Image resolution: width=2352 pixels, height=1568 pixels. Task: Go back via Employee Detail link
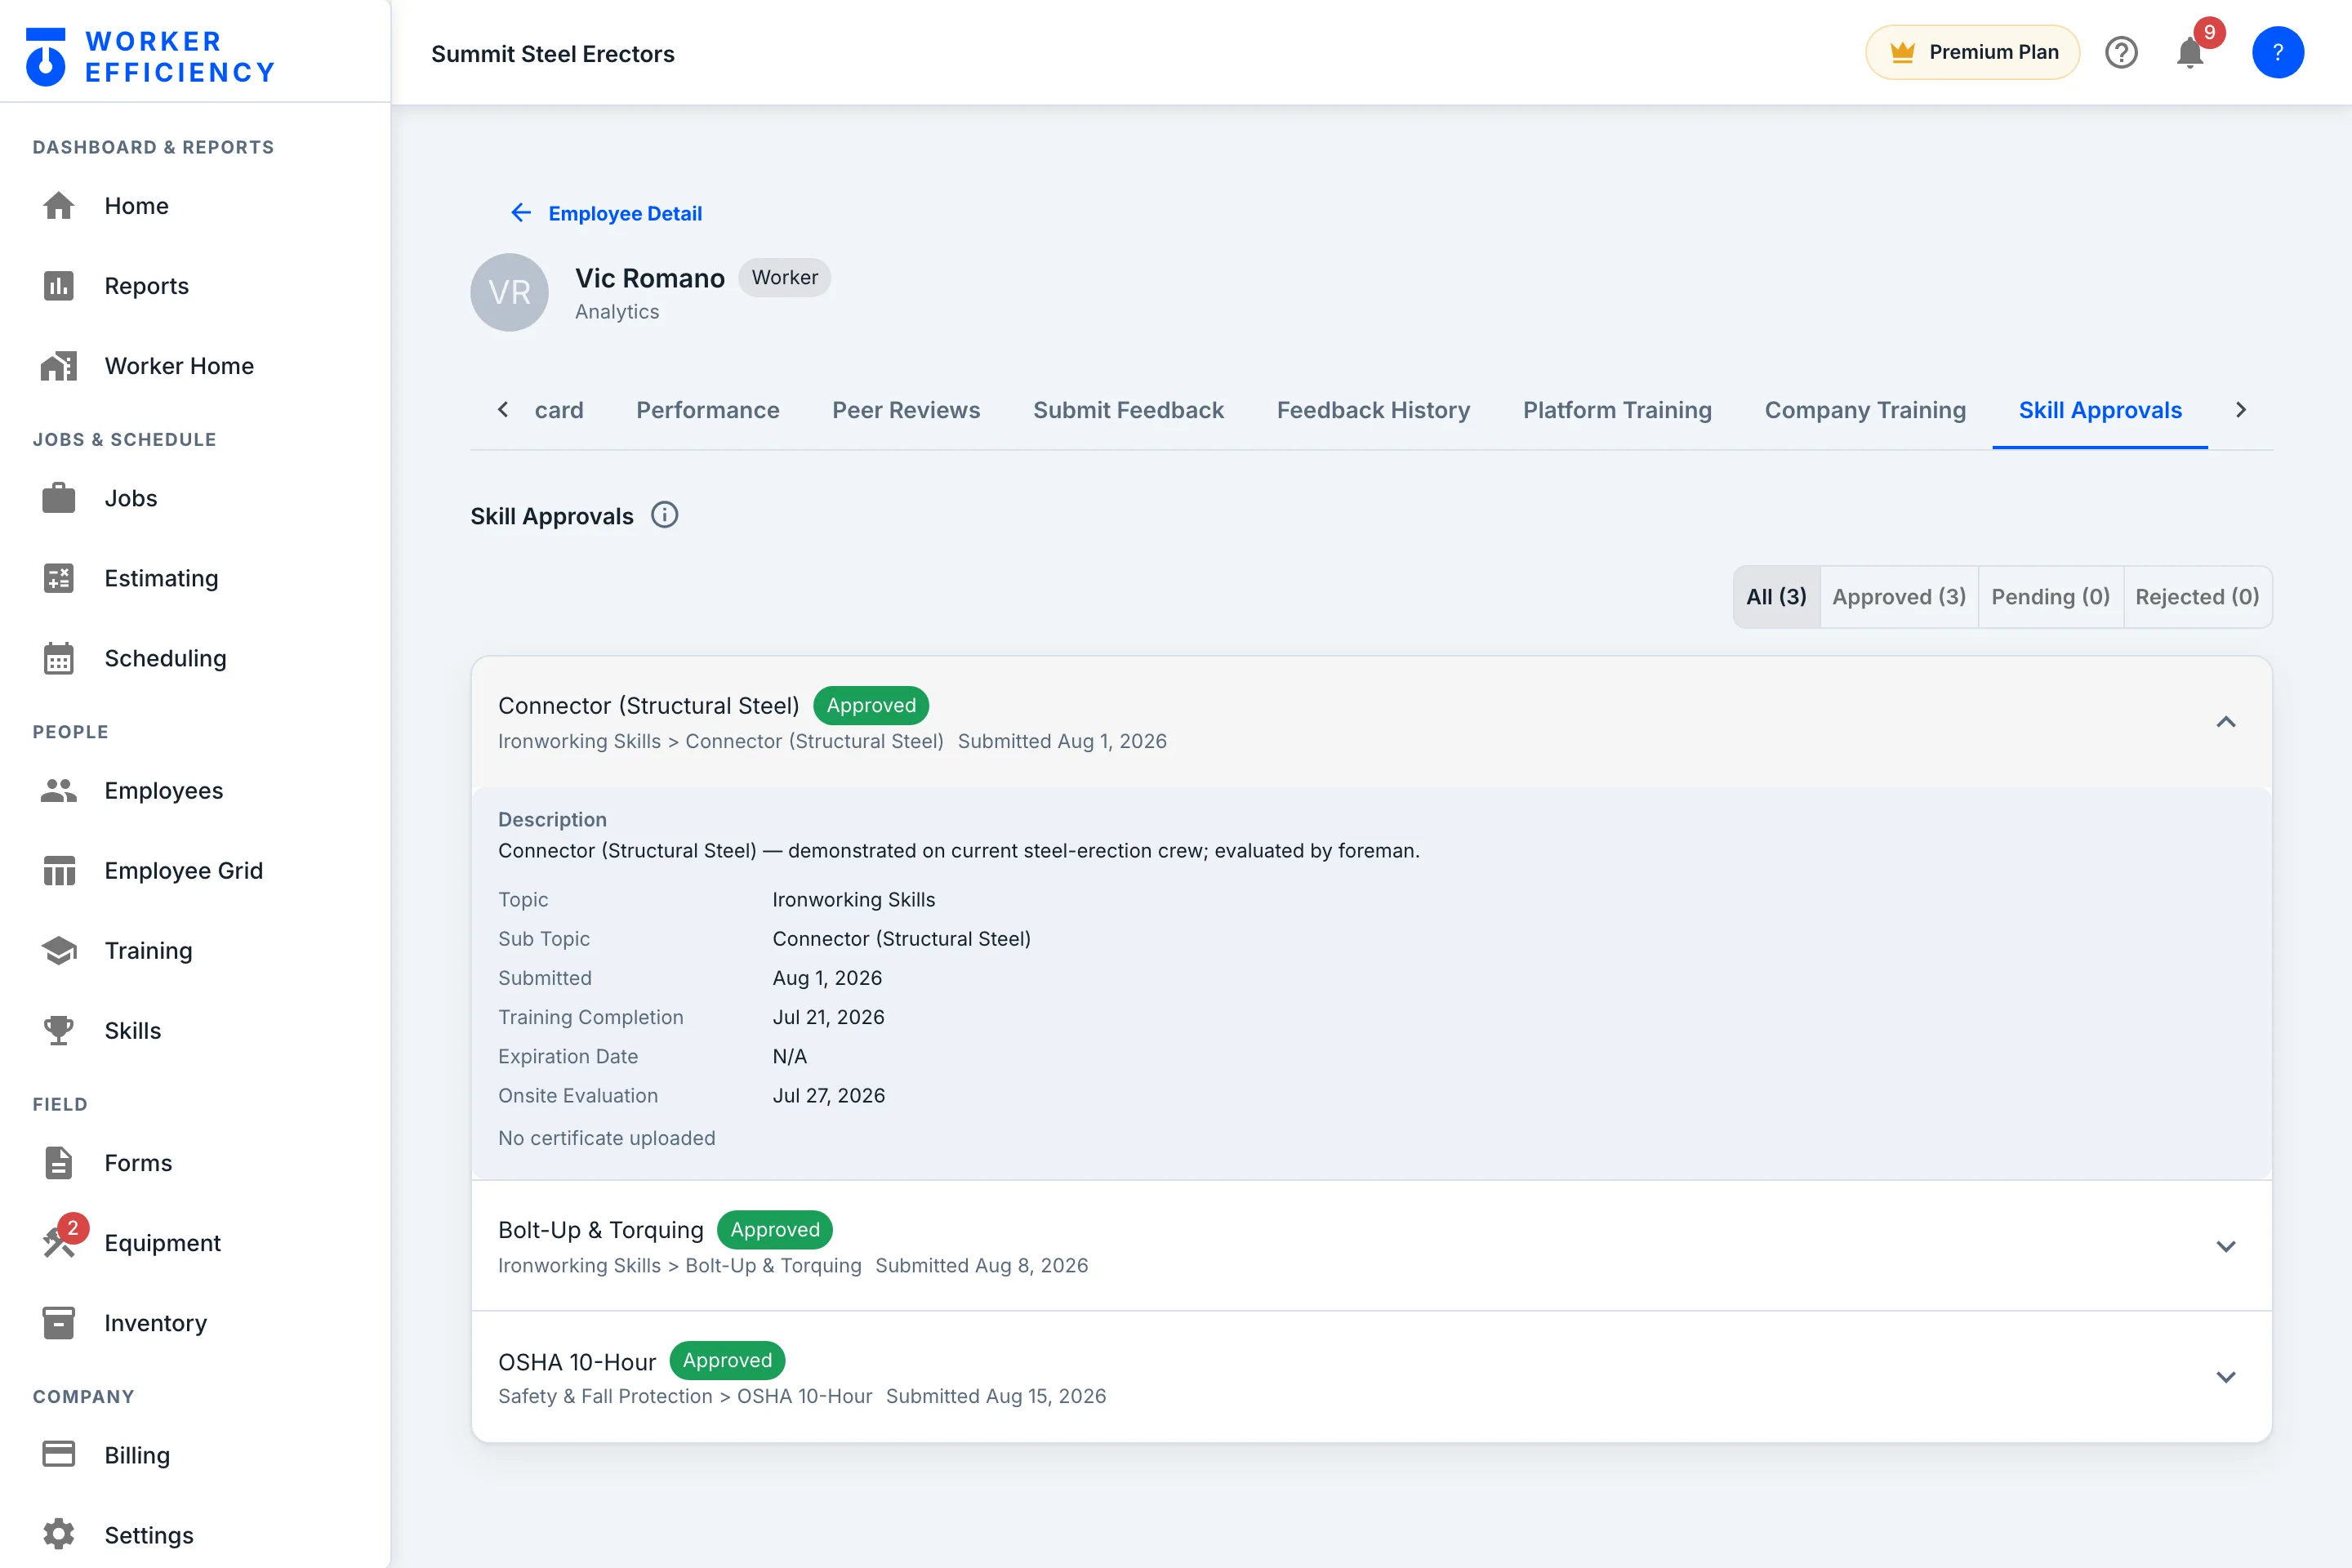[x=606, y=213]
